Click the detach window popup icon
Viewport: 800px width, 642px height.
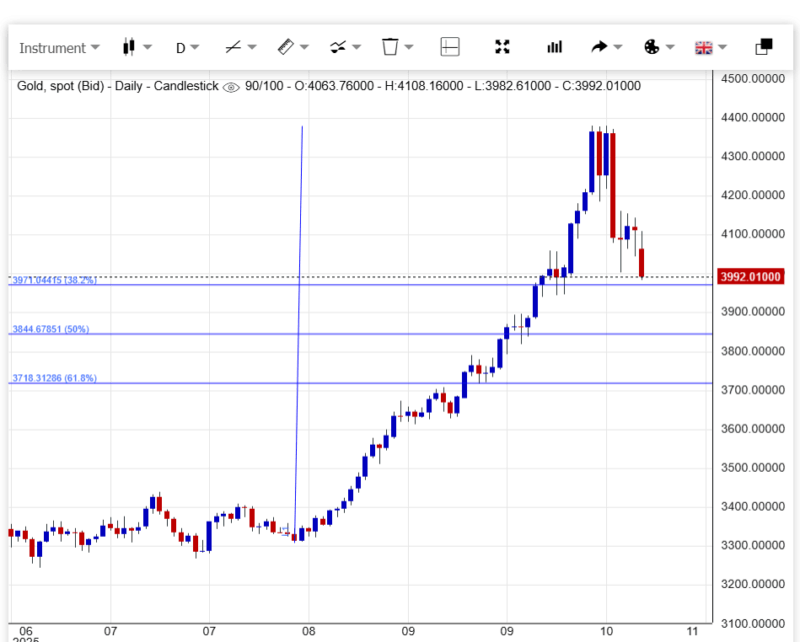click(763, 47)
